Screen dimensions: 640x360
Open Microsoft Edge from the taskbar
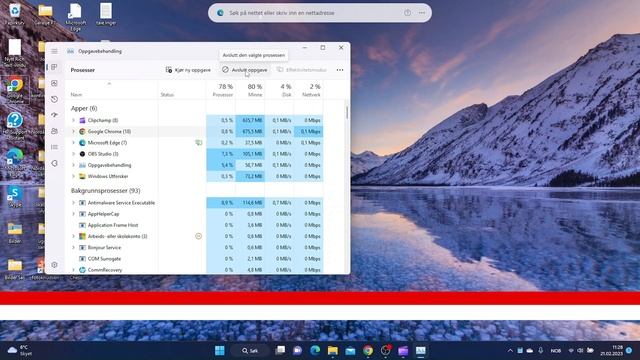[x=315, y=351]
